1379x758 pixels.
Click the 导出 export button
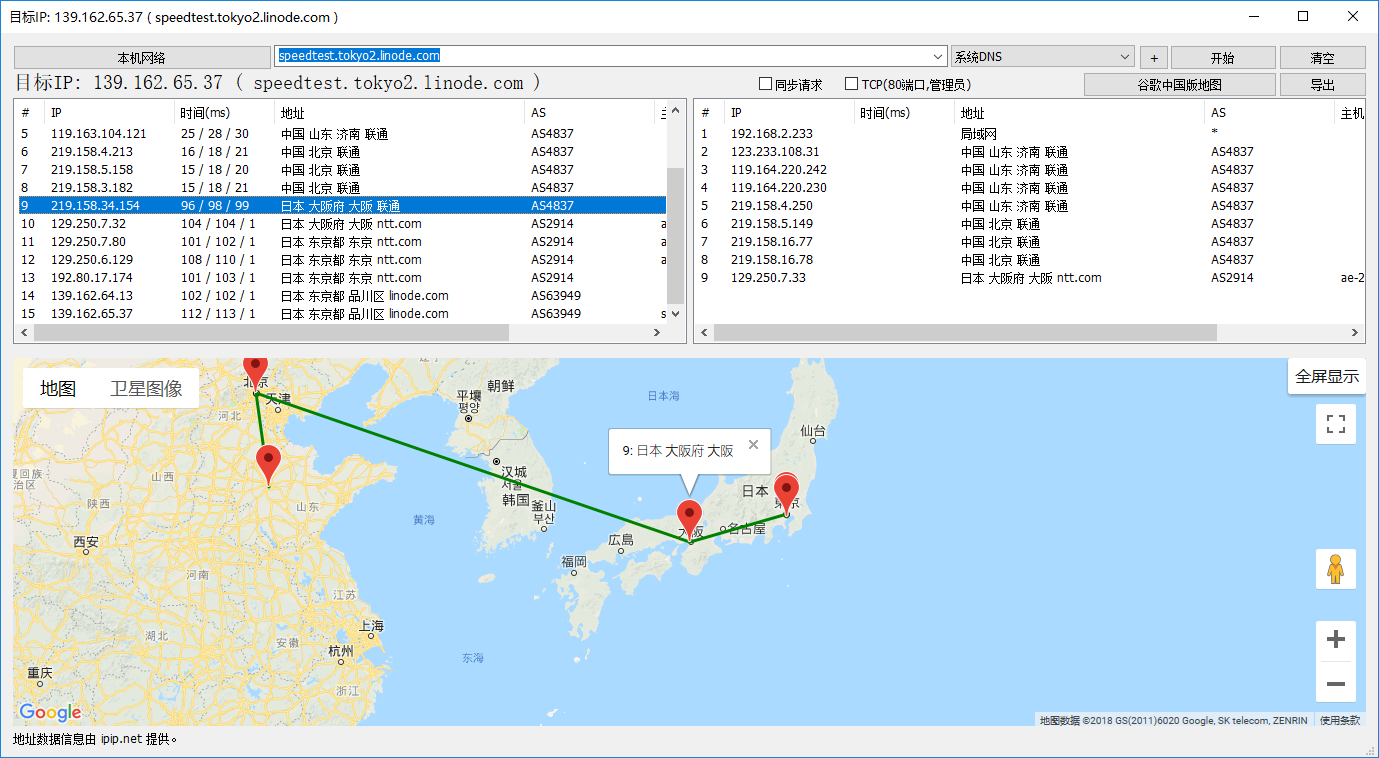[x=1322, y=85]
